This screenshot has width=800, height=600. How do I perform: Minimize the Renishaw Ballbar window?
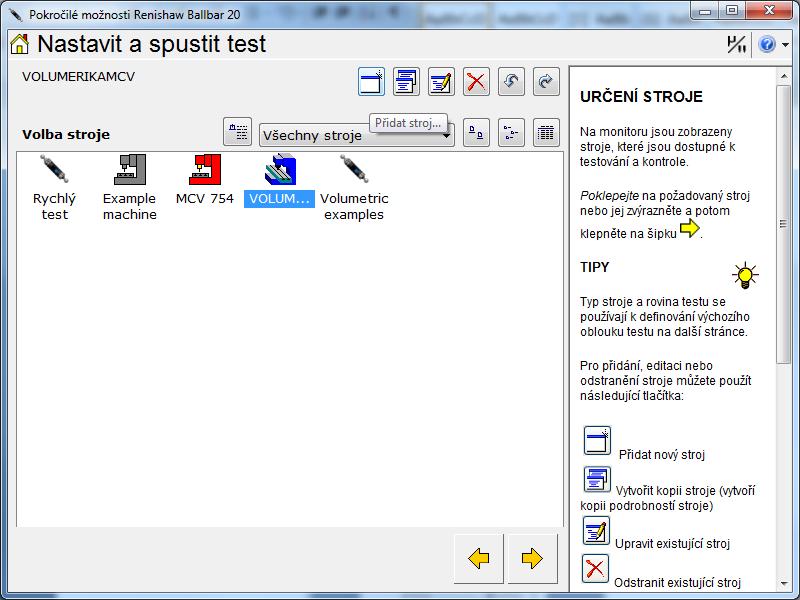[706, 10]
